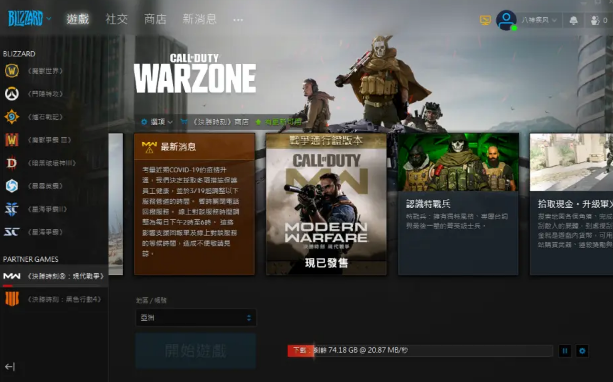Click the yellow streaming monitor icon
The image size is (613, 382).
[x=485, y=20]
